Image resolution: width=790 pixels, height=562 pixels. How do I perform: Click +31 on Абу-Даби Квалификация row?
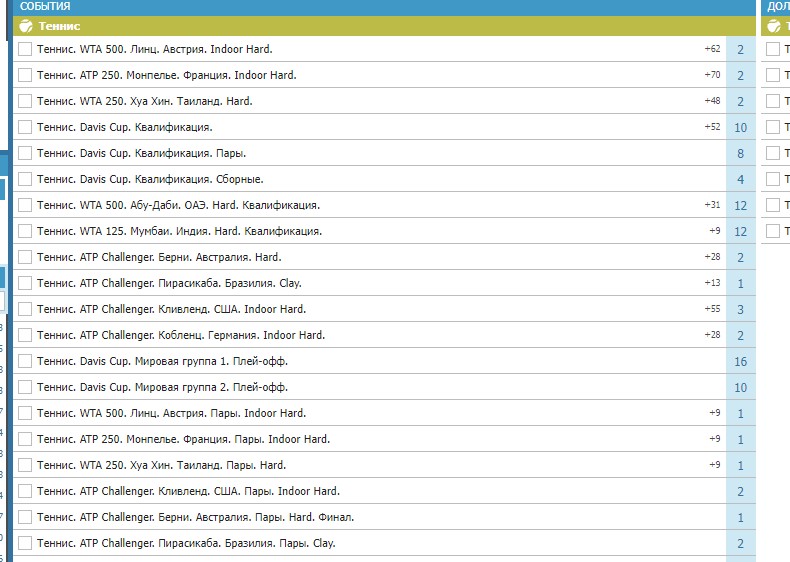coord(712,205)
